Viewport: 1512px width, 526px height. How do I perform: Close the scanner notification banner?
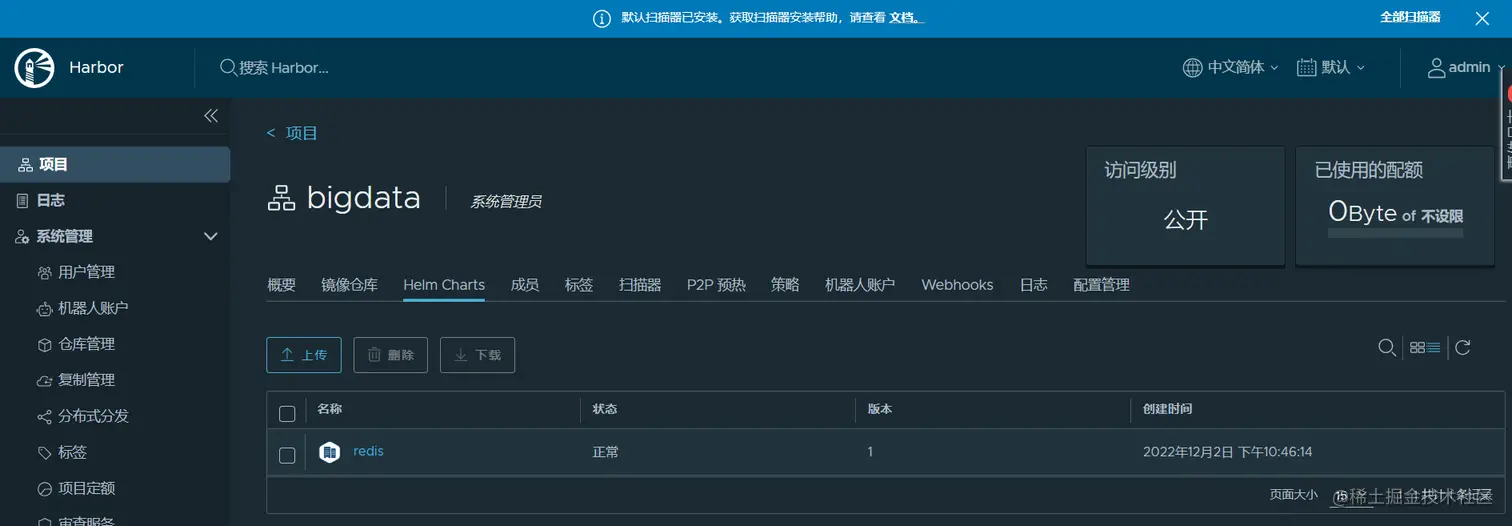click(1482, 18)
